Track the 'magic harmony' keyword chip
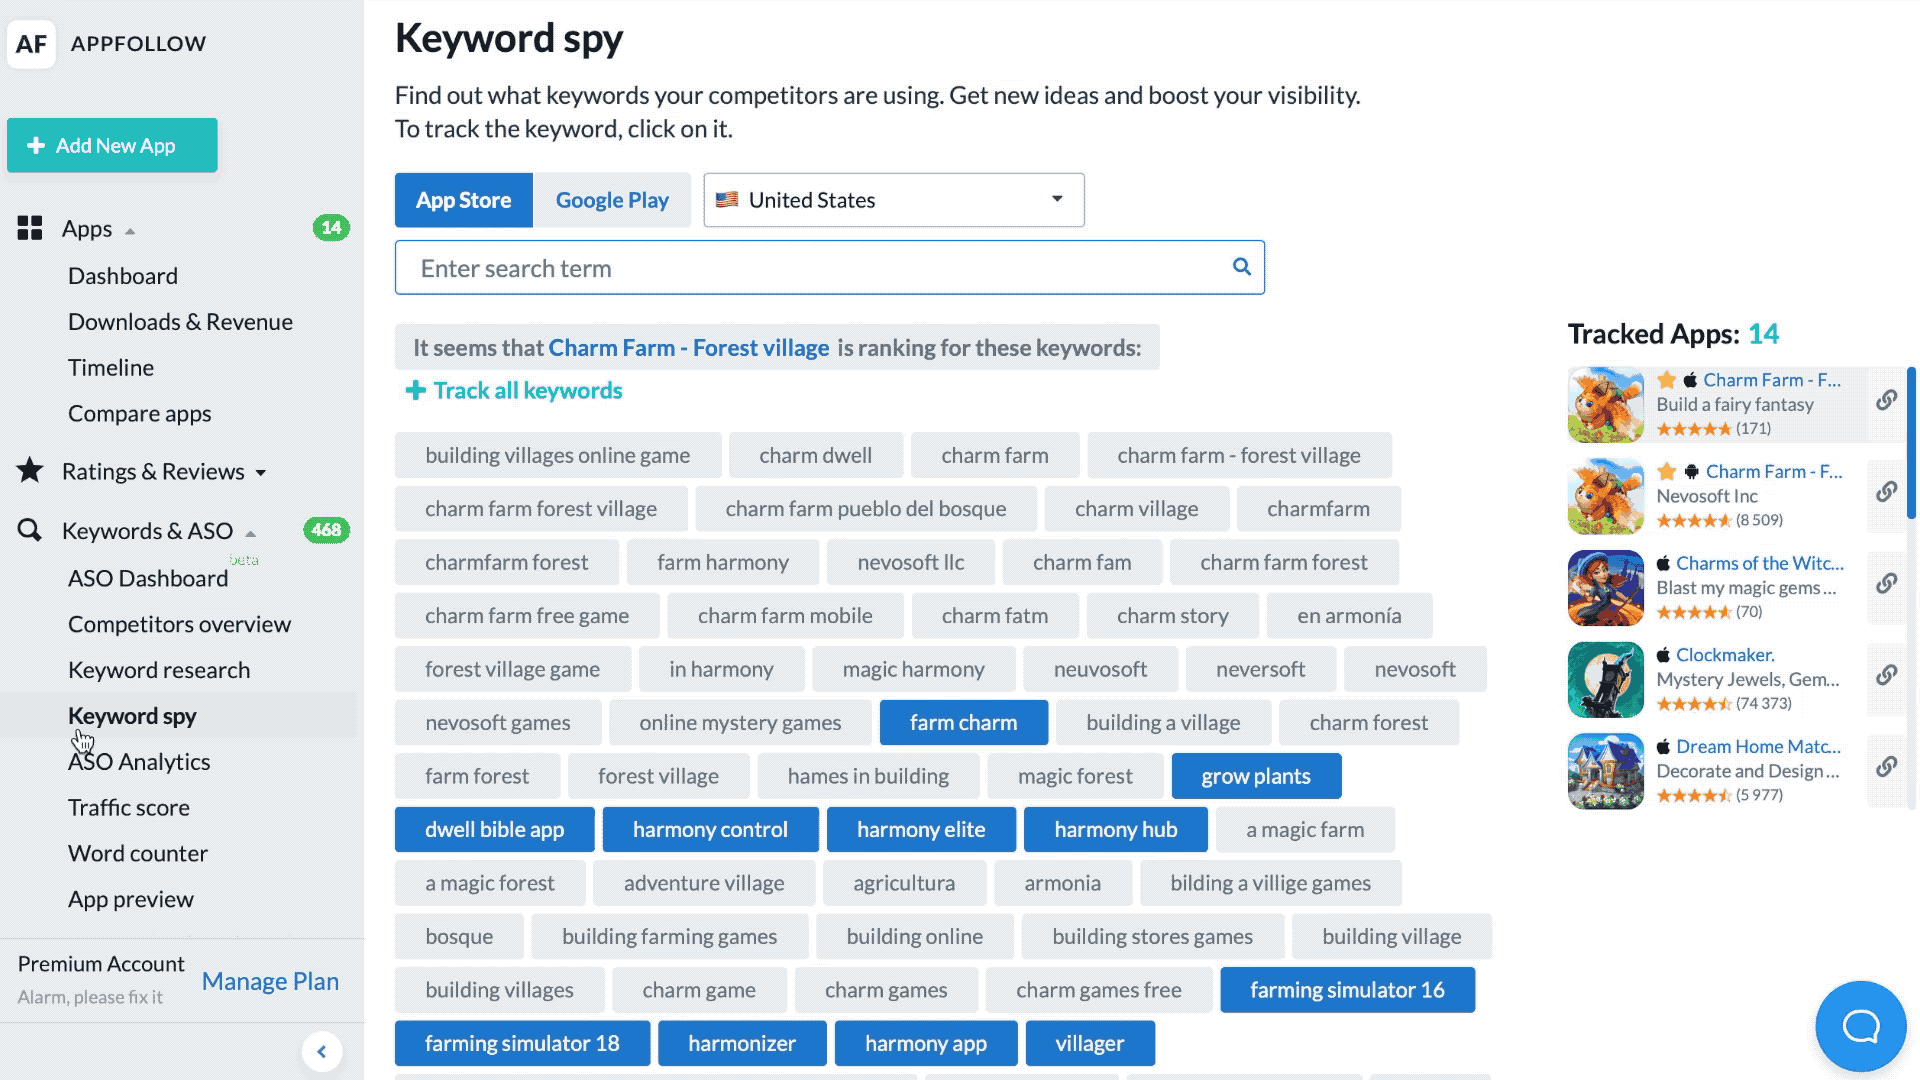 (x=913, y=669)
